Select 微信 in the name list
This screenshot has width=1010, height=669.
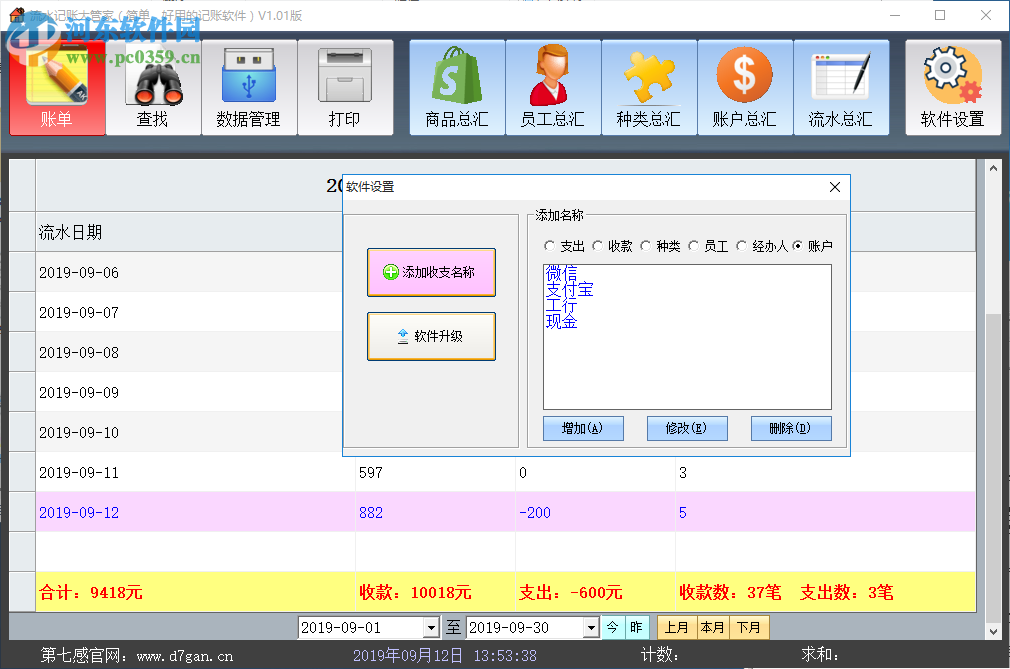(562, 273)
